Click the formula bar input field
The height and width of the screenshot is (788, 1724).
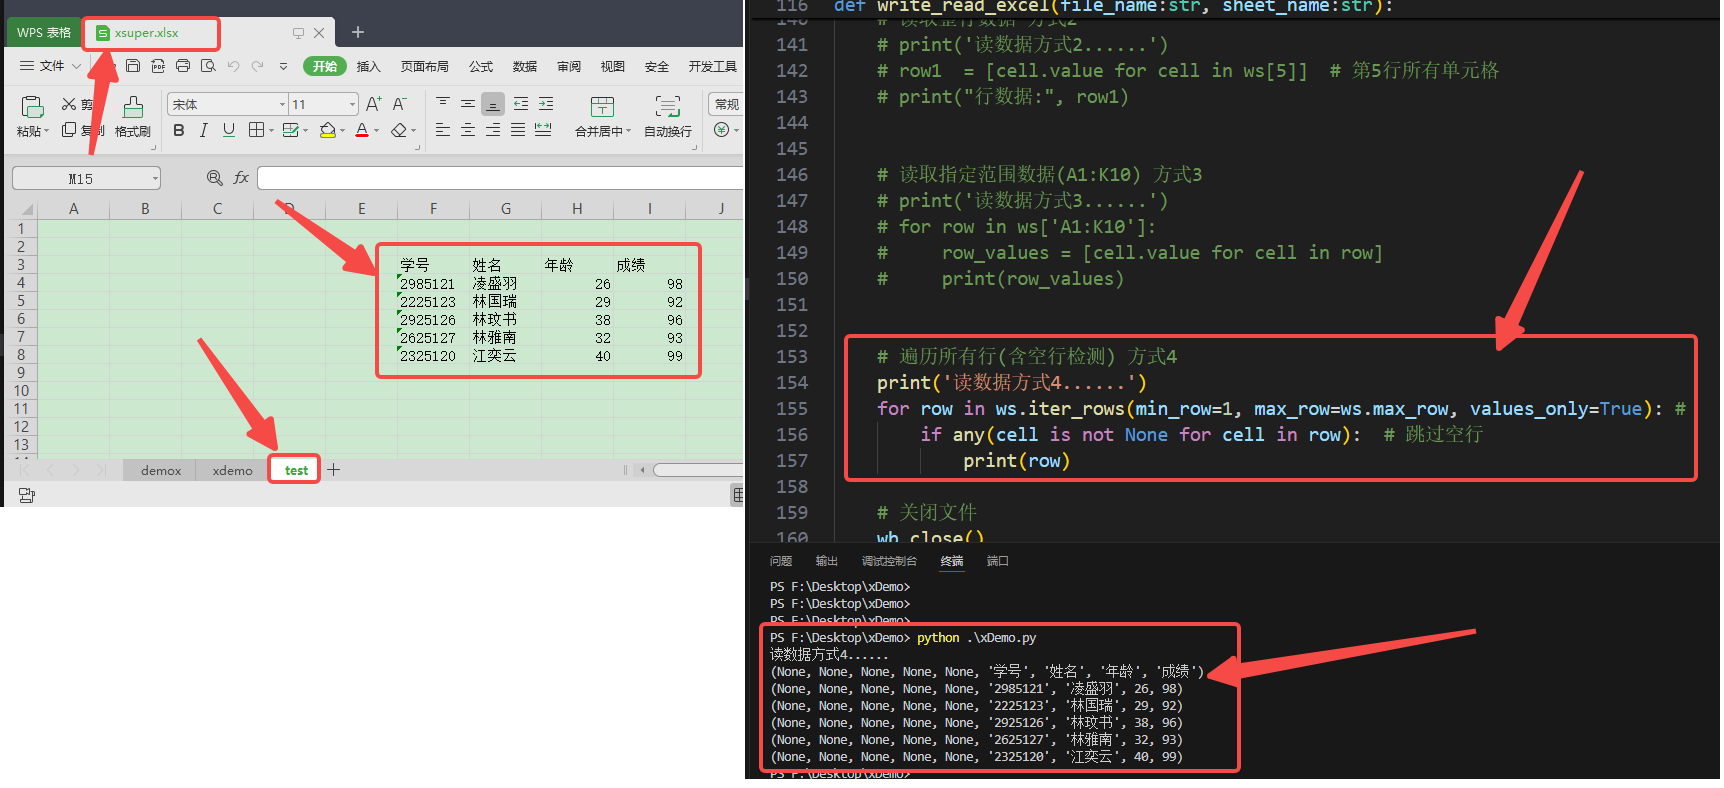click(x=500, y=178)
